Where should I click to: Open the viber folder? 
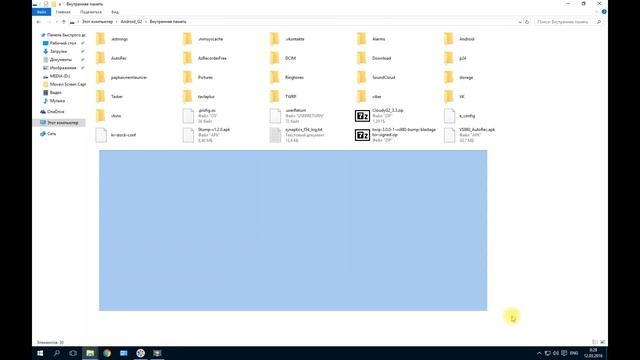[369, 96]
